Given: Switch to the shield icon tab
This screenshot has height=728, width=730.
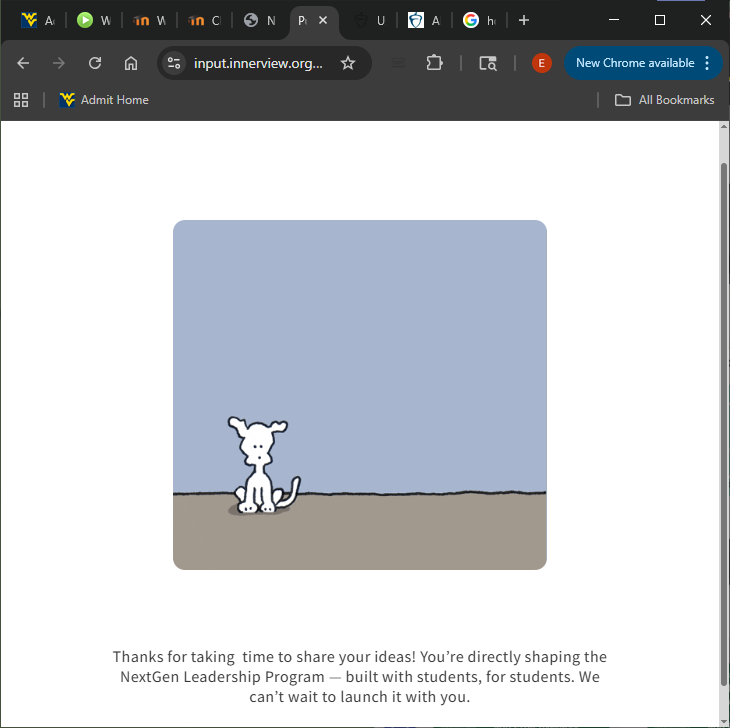Looking at the screenshot, I should (425, 20).
